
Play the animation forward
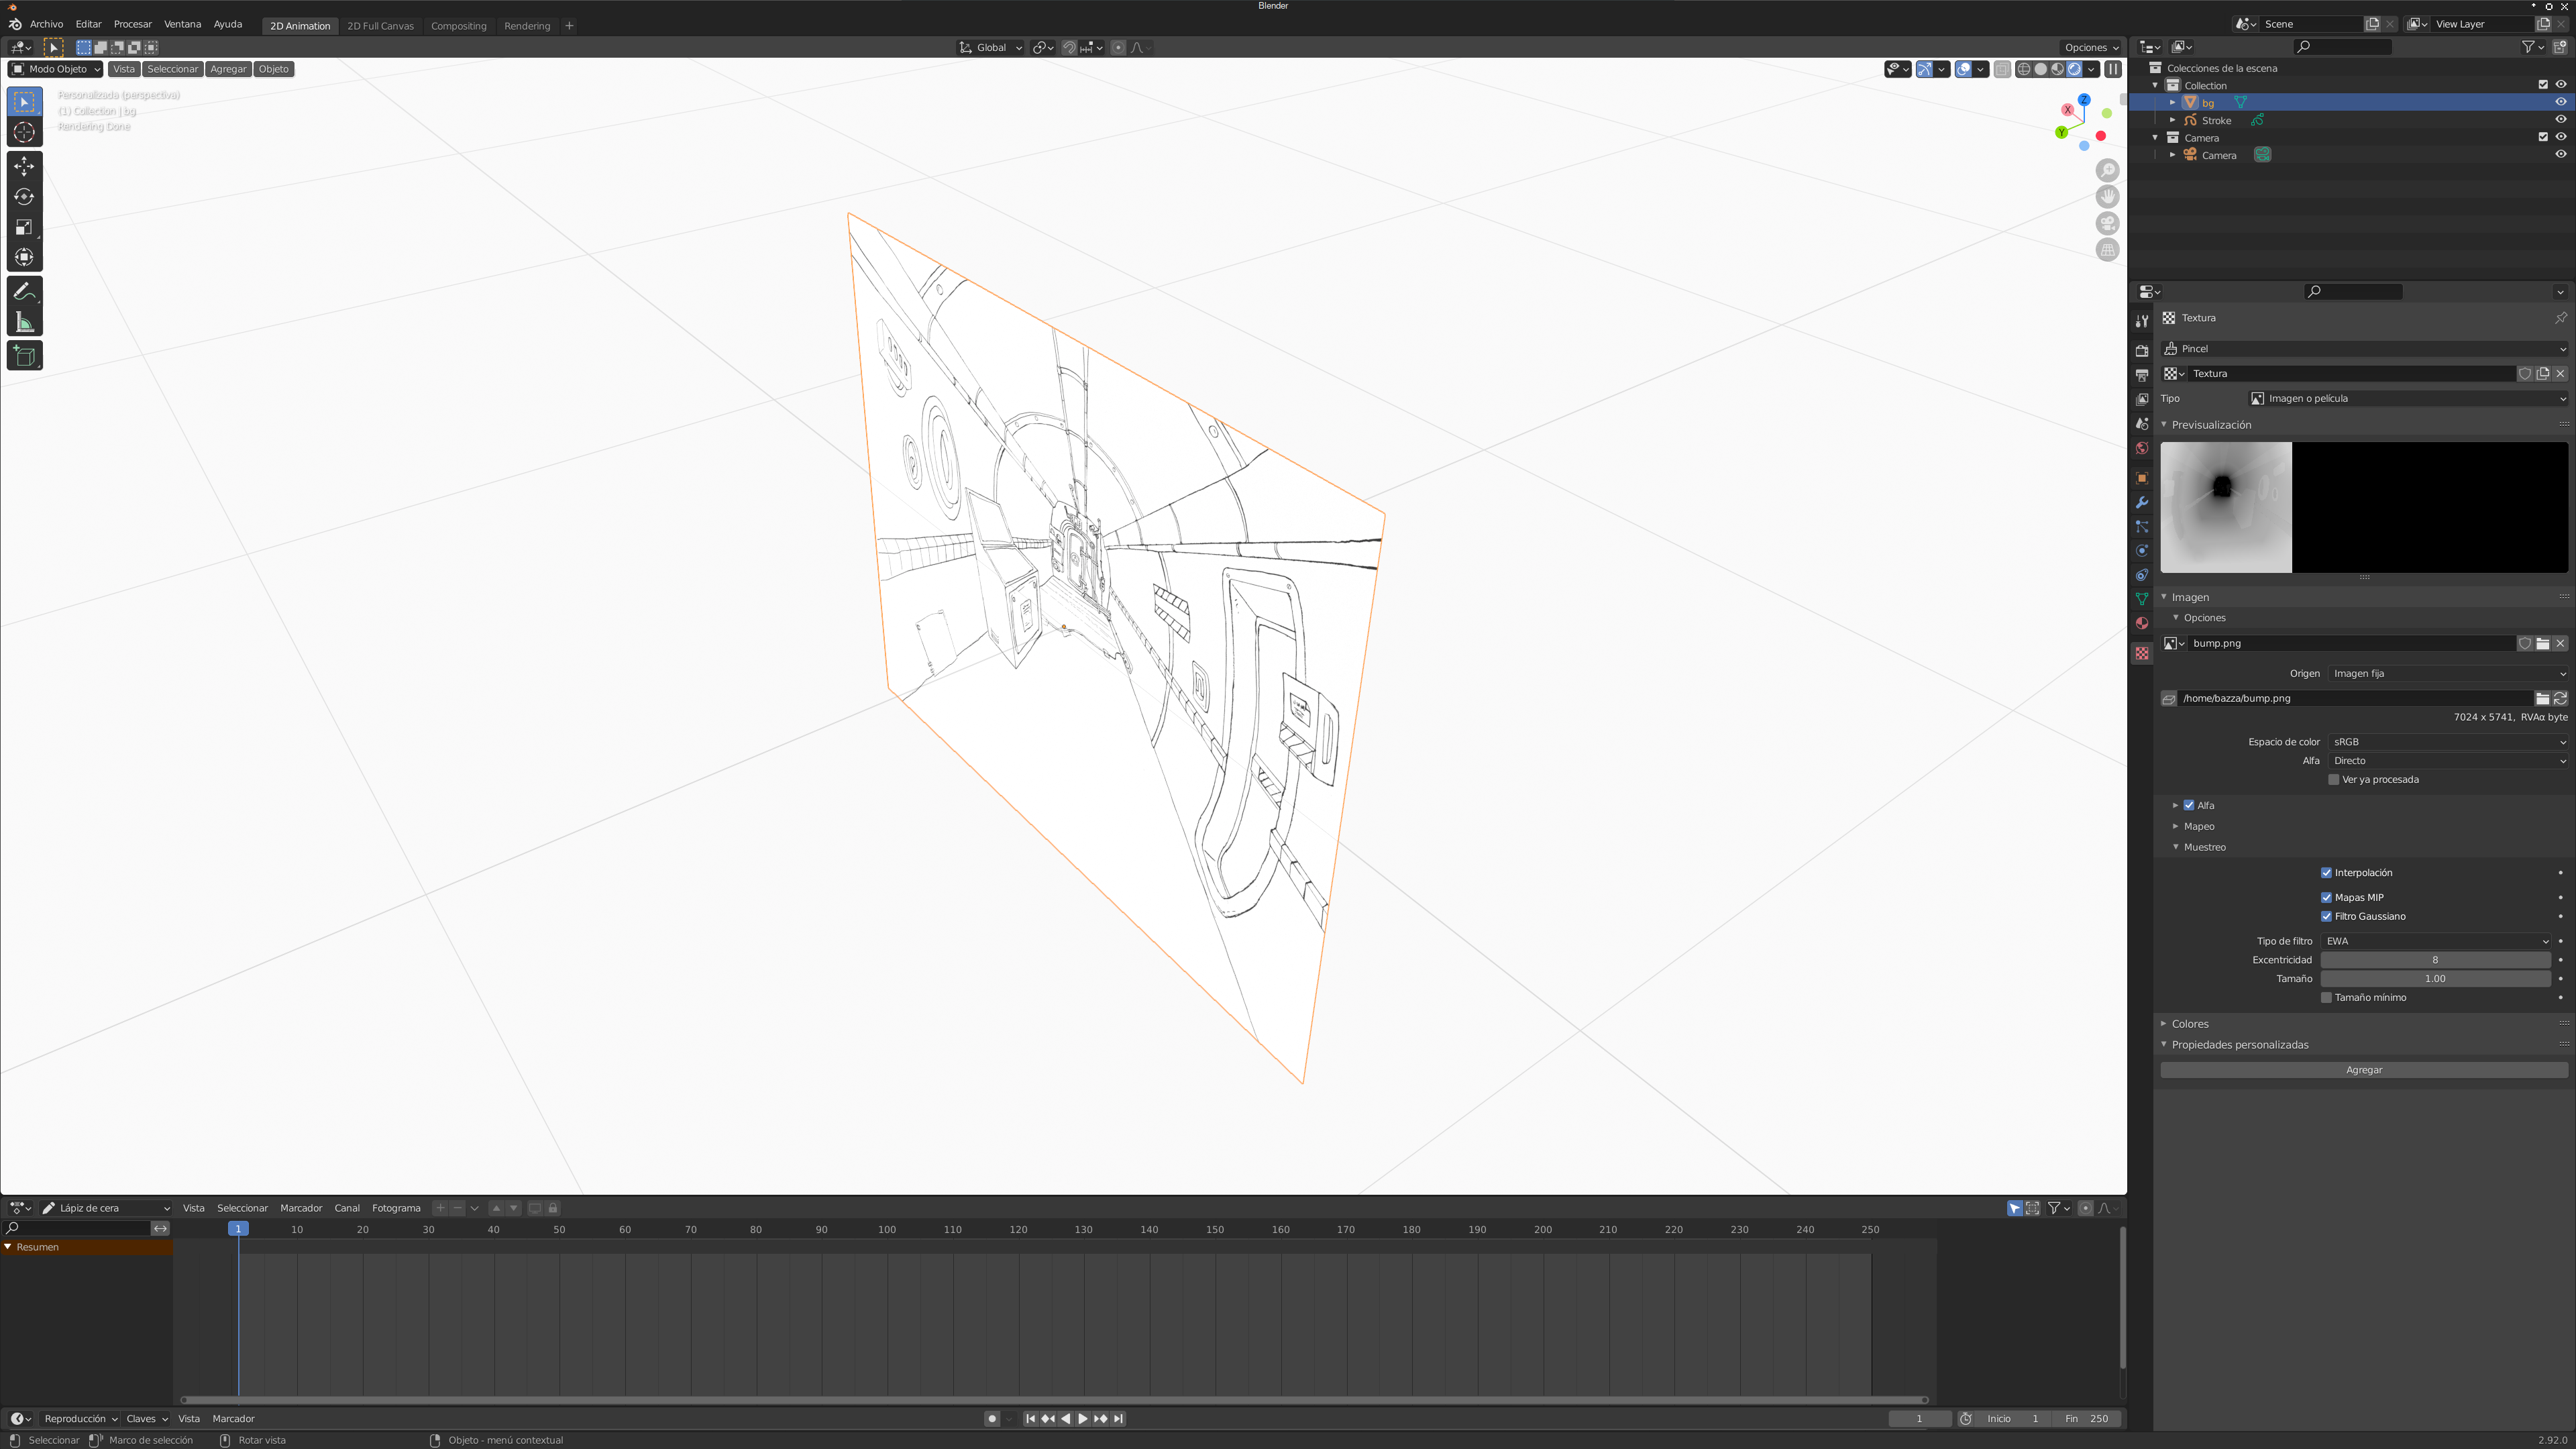pos(1082,1419)
